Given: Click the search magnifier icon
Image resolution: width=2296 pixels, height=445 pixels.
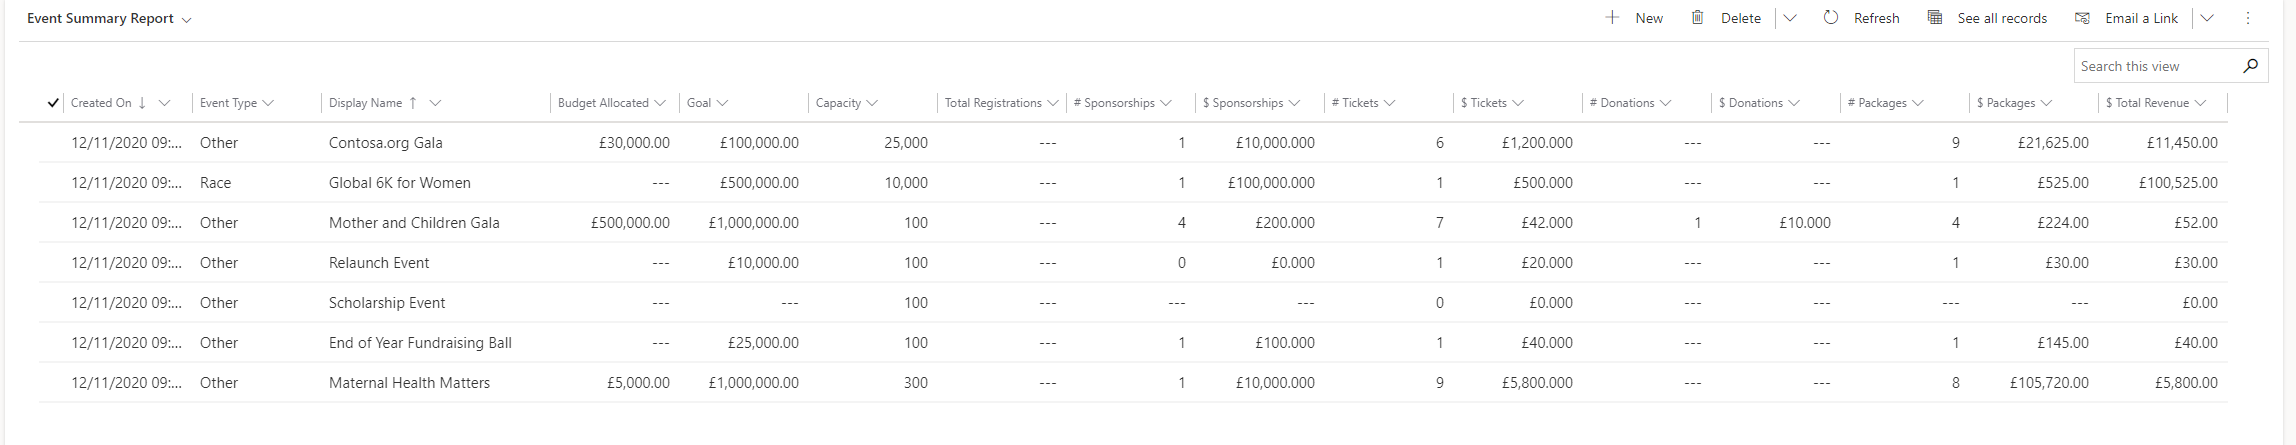Looking at the screenshot, I should click(2250, 66).
